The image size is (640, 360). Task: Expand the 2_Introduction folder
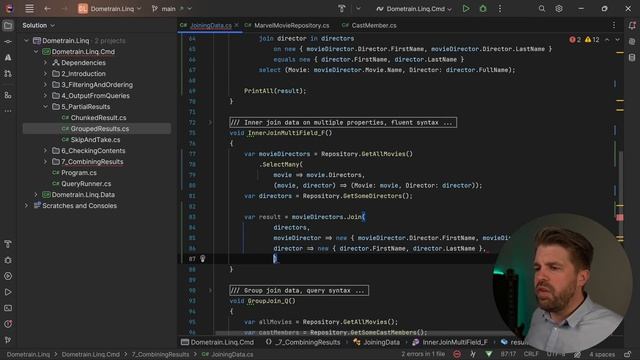coord(45,74)
